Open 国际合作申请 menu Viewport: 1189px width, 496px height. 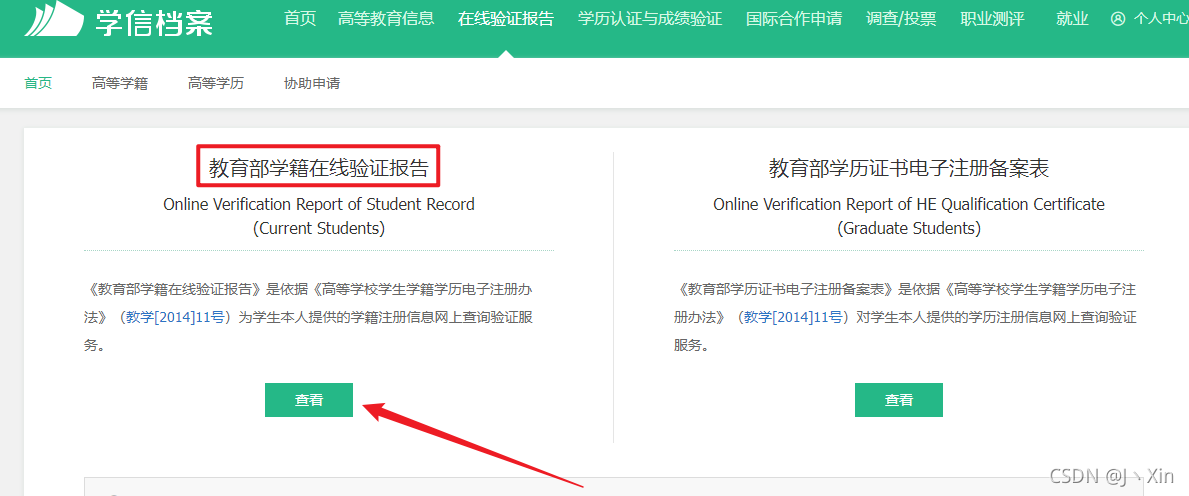[794, 19]
